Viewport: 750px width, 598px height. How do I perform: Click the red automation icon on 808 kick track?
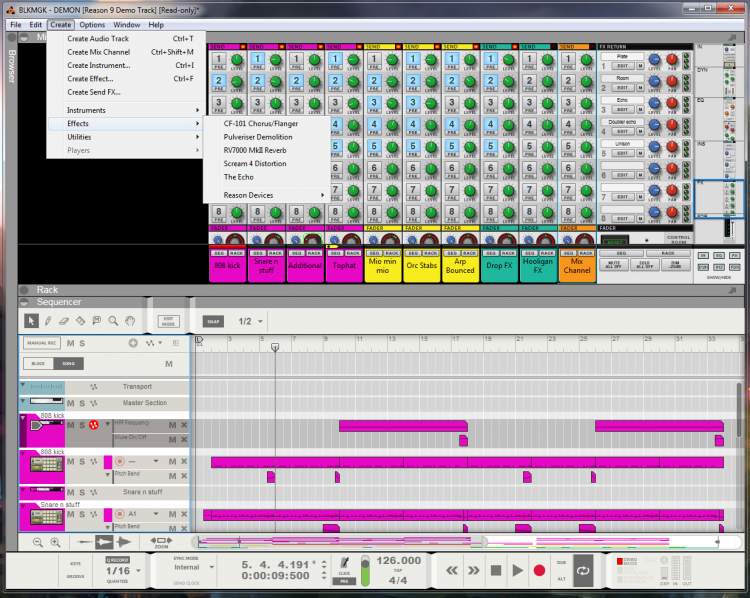pyautogui.click(x=94, y=425)
